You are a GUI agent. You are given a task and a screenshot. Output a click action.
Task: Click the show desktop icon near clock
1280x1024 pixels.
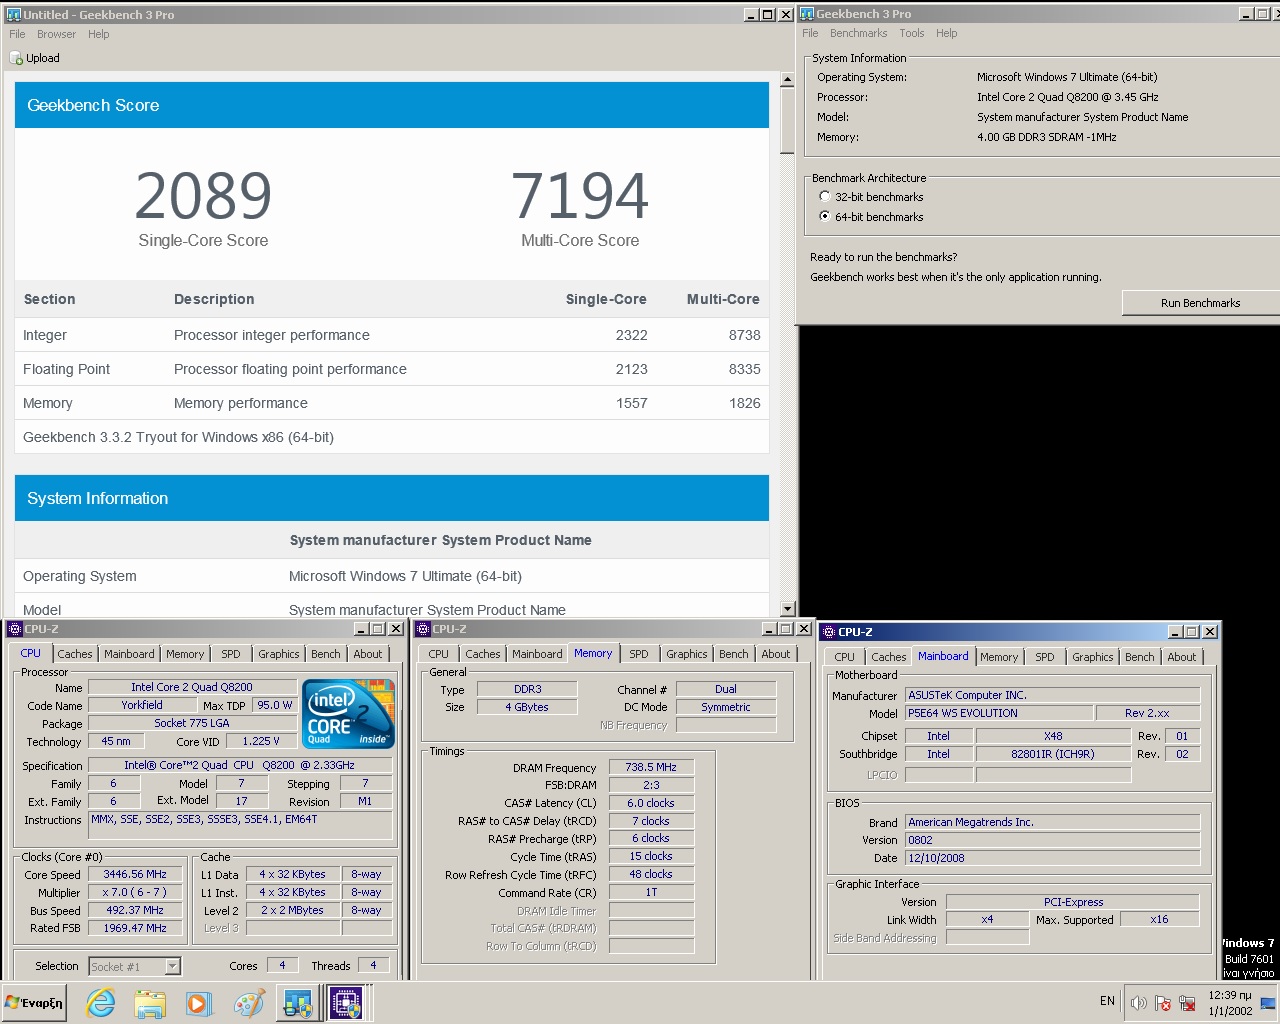point(1268,1002)
